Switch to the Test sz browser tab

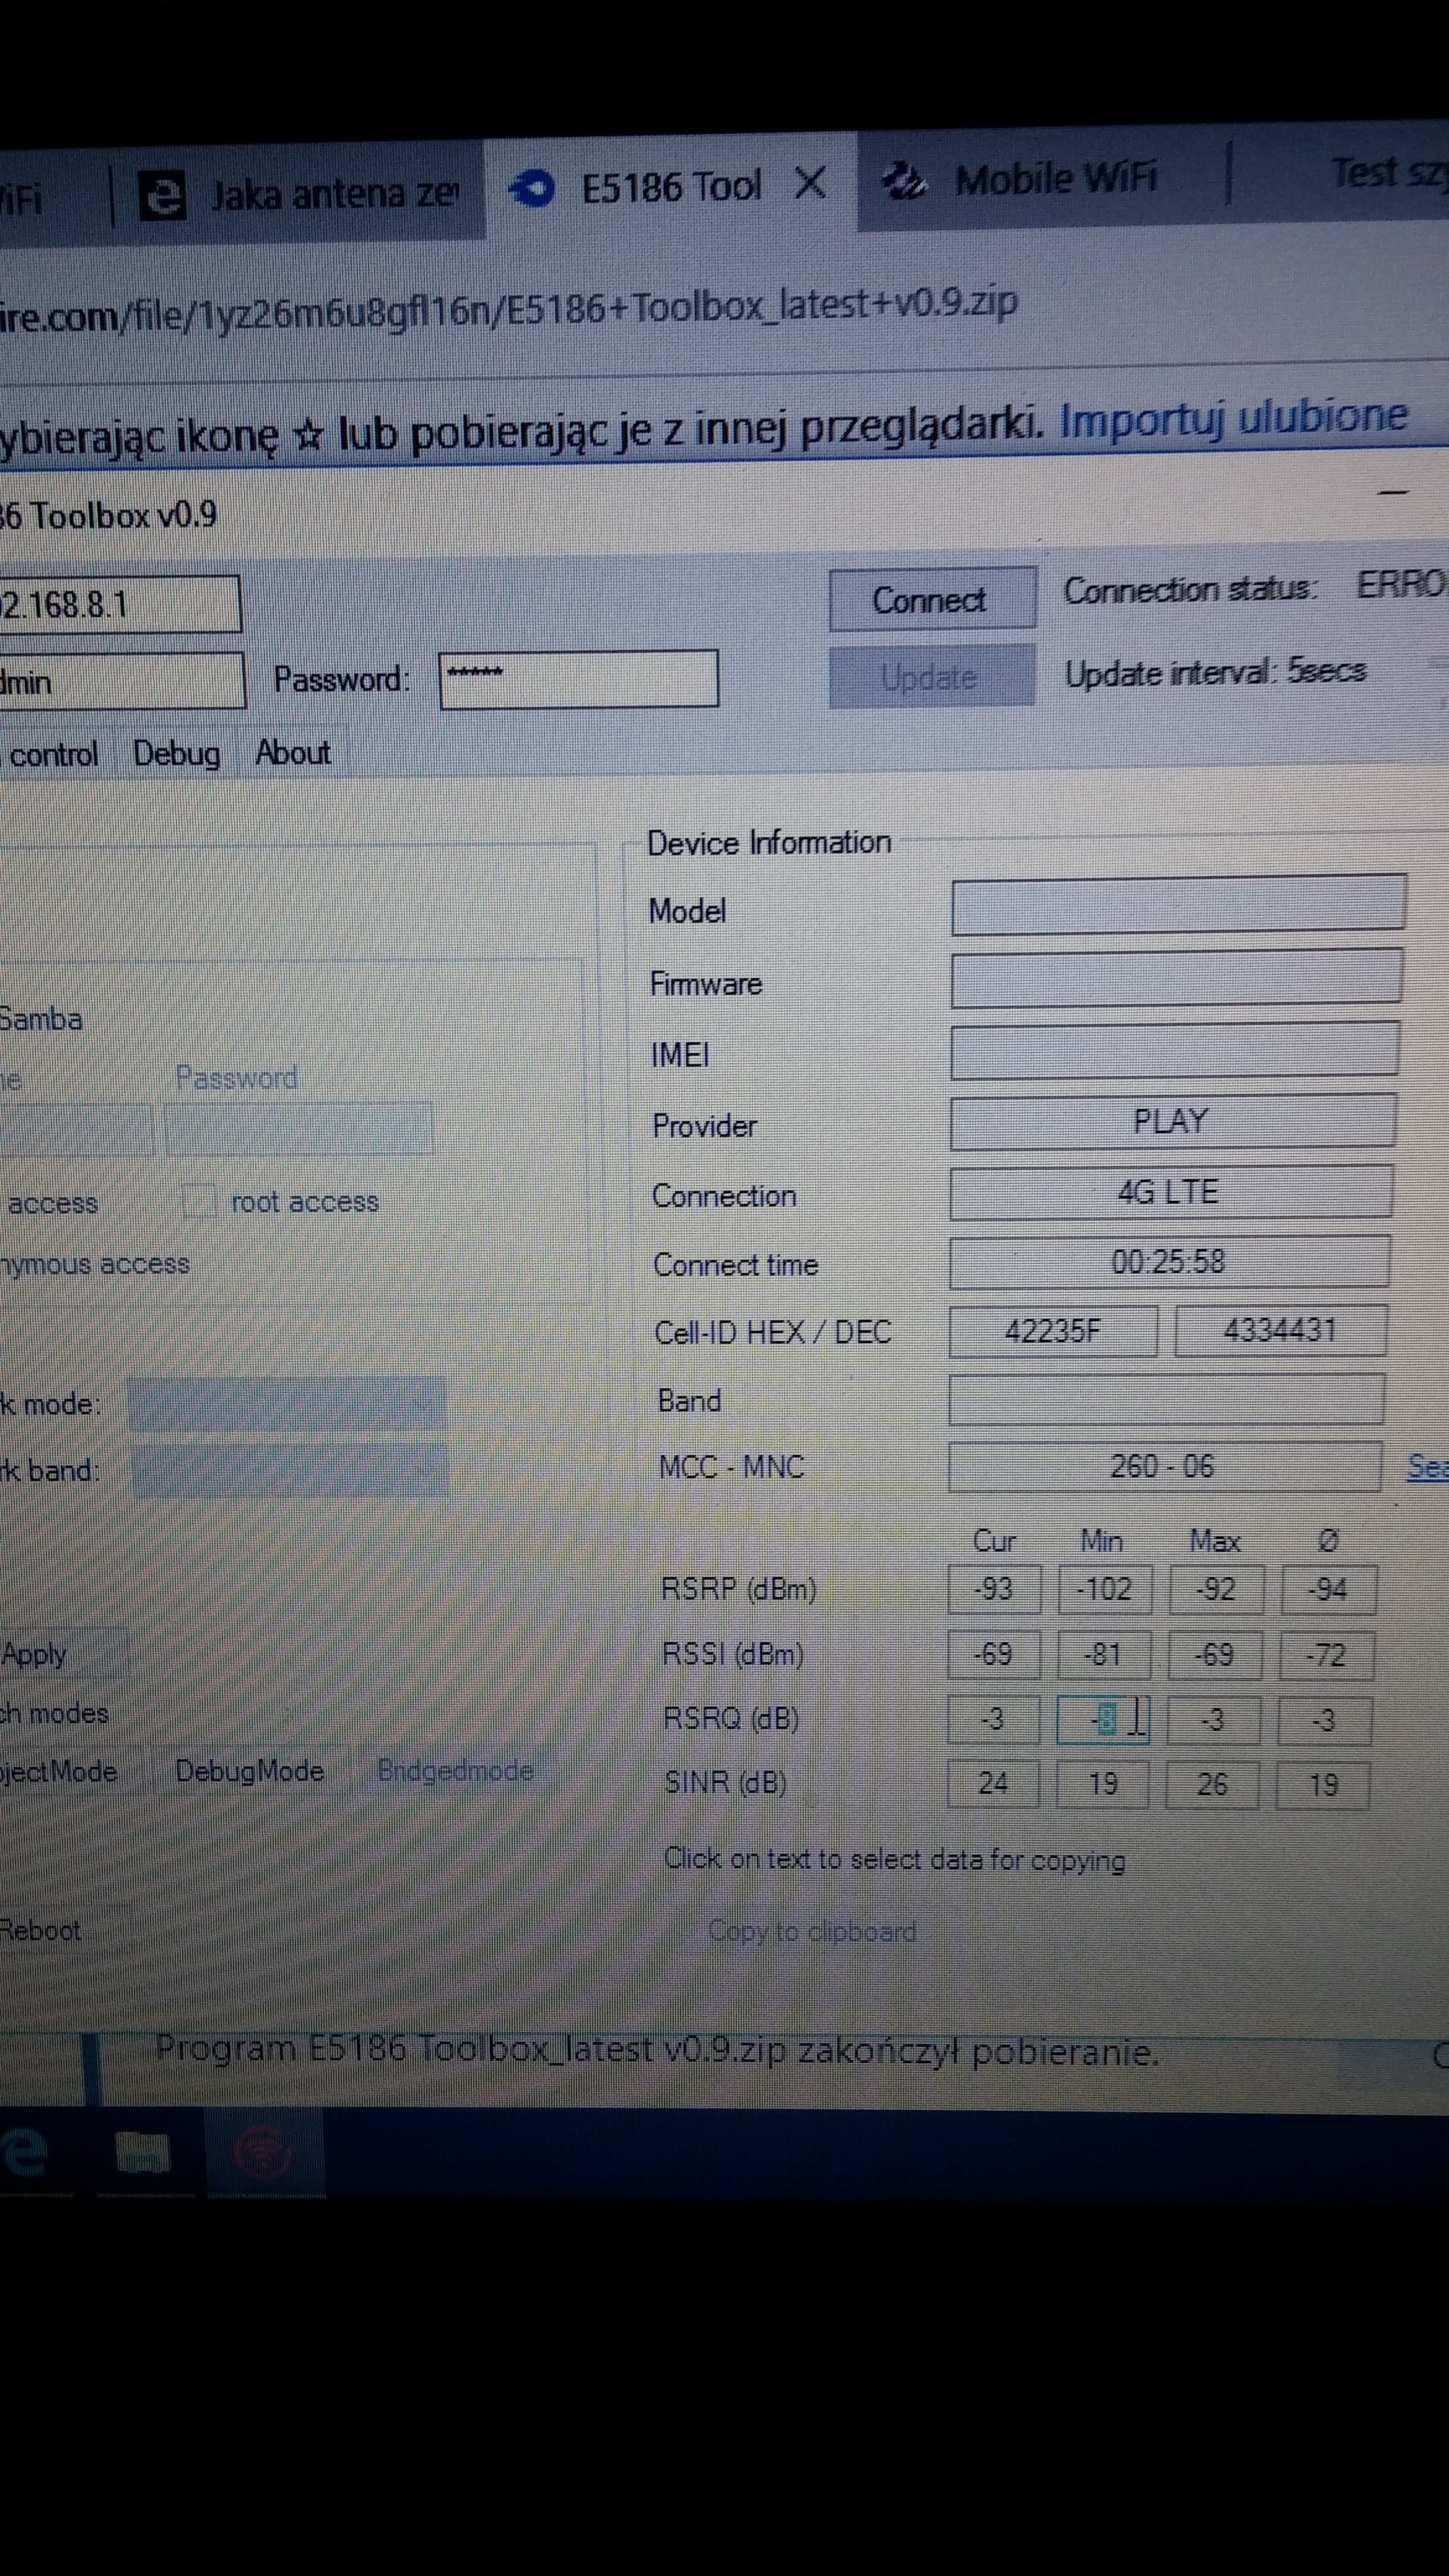pyautogui.click(x=1388, y=172)
